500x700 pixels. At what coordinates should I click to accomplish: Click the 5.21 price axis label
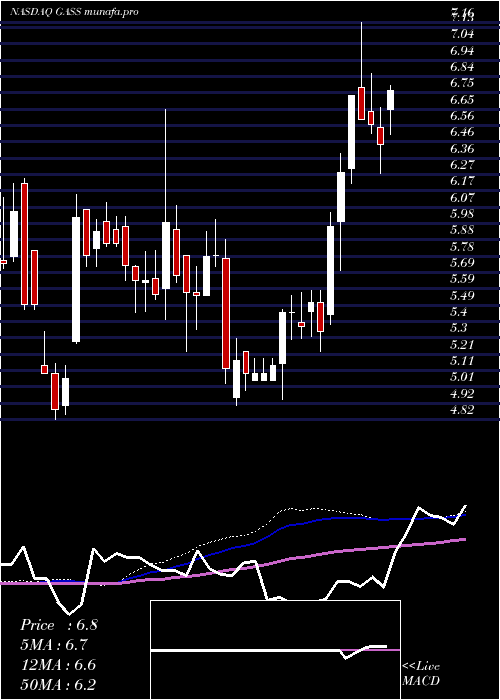point(462,345)
